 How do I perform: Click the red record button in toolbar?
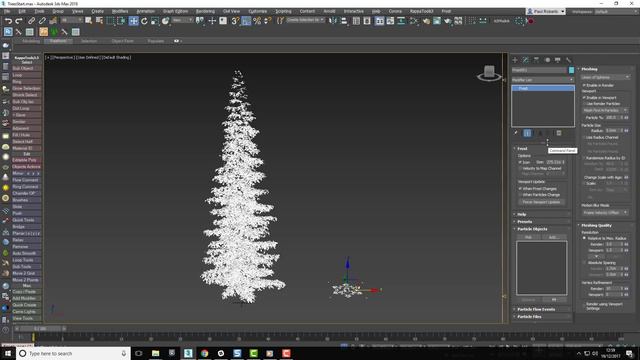[531, 21]
